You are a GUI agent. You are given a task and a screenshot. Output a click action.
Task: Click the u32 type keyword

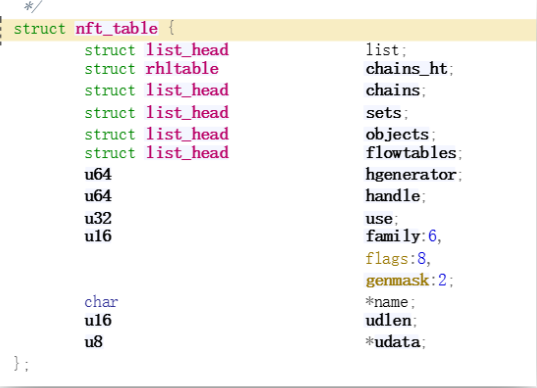98,218
